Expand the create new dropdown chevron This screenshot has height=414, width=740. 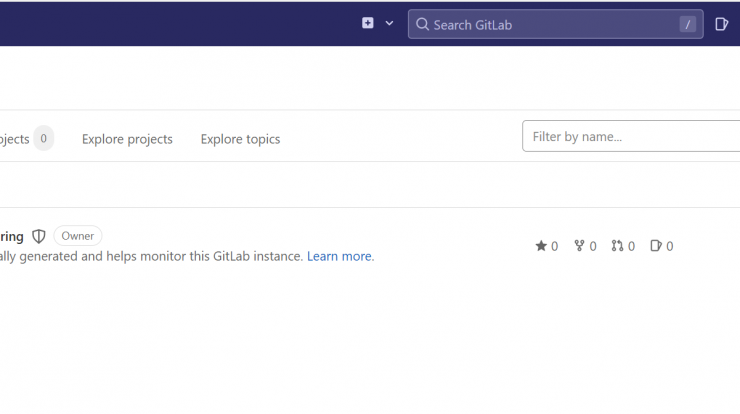[x=389, y=23]
